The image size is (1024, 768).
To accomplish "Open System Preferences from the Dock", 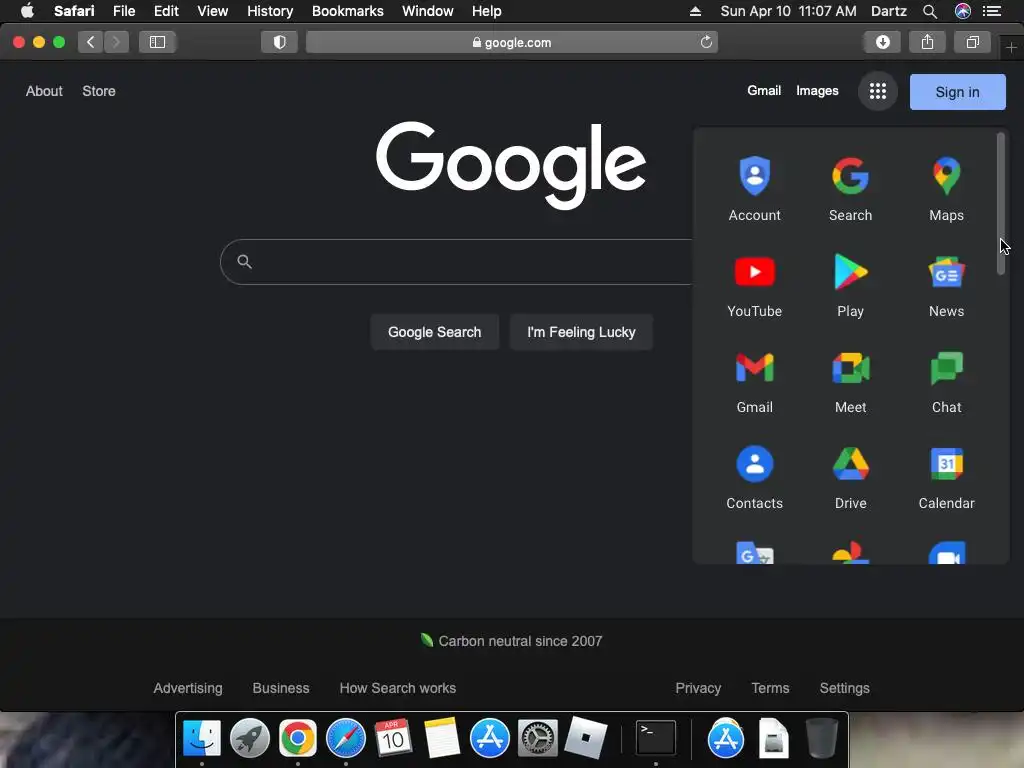I will point(537,738).
